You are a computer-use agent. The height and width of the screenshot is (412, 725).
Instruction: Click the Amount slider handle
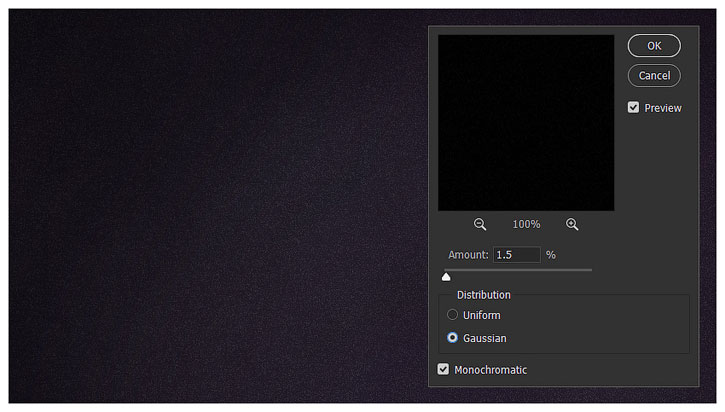pyautogui.click(x=446, y=277)
